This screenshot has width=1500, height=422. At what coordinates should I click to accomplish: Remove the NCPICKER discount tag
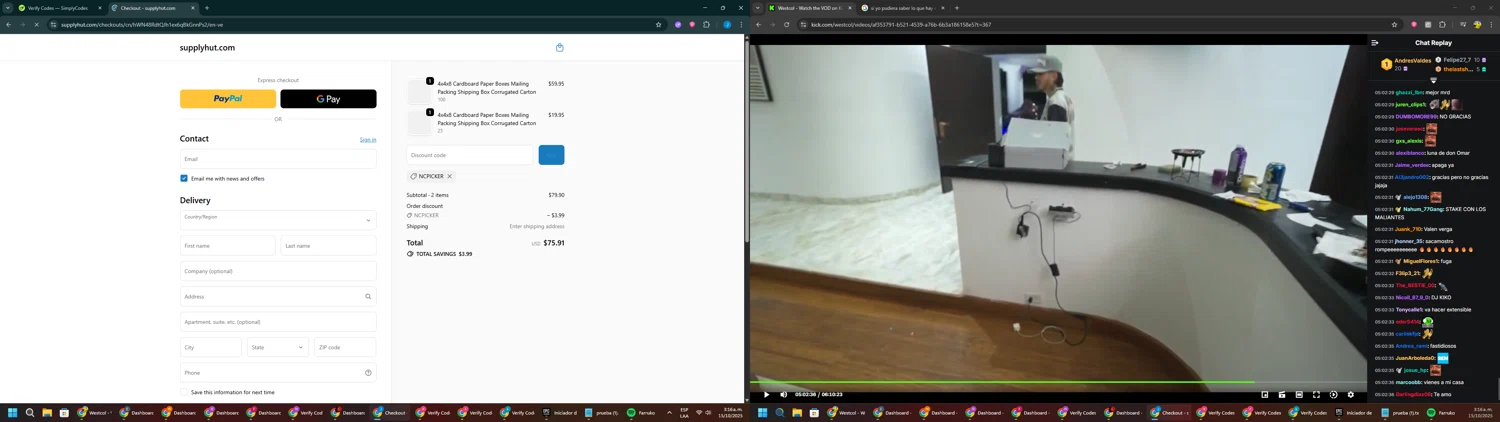(x=450, y=177)
